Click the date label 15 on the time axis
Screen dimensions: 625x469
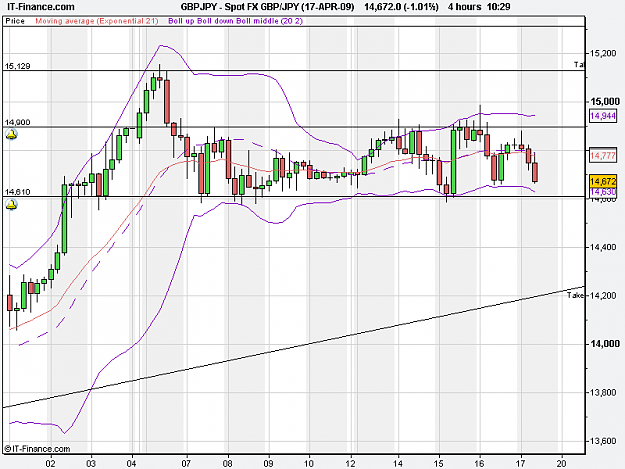point(439,463)
